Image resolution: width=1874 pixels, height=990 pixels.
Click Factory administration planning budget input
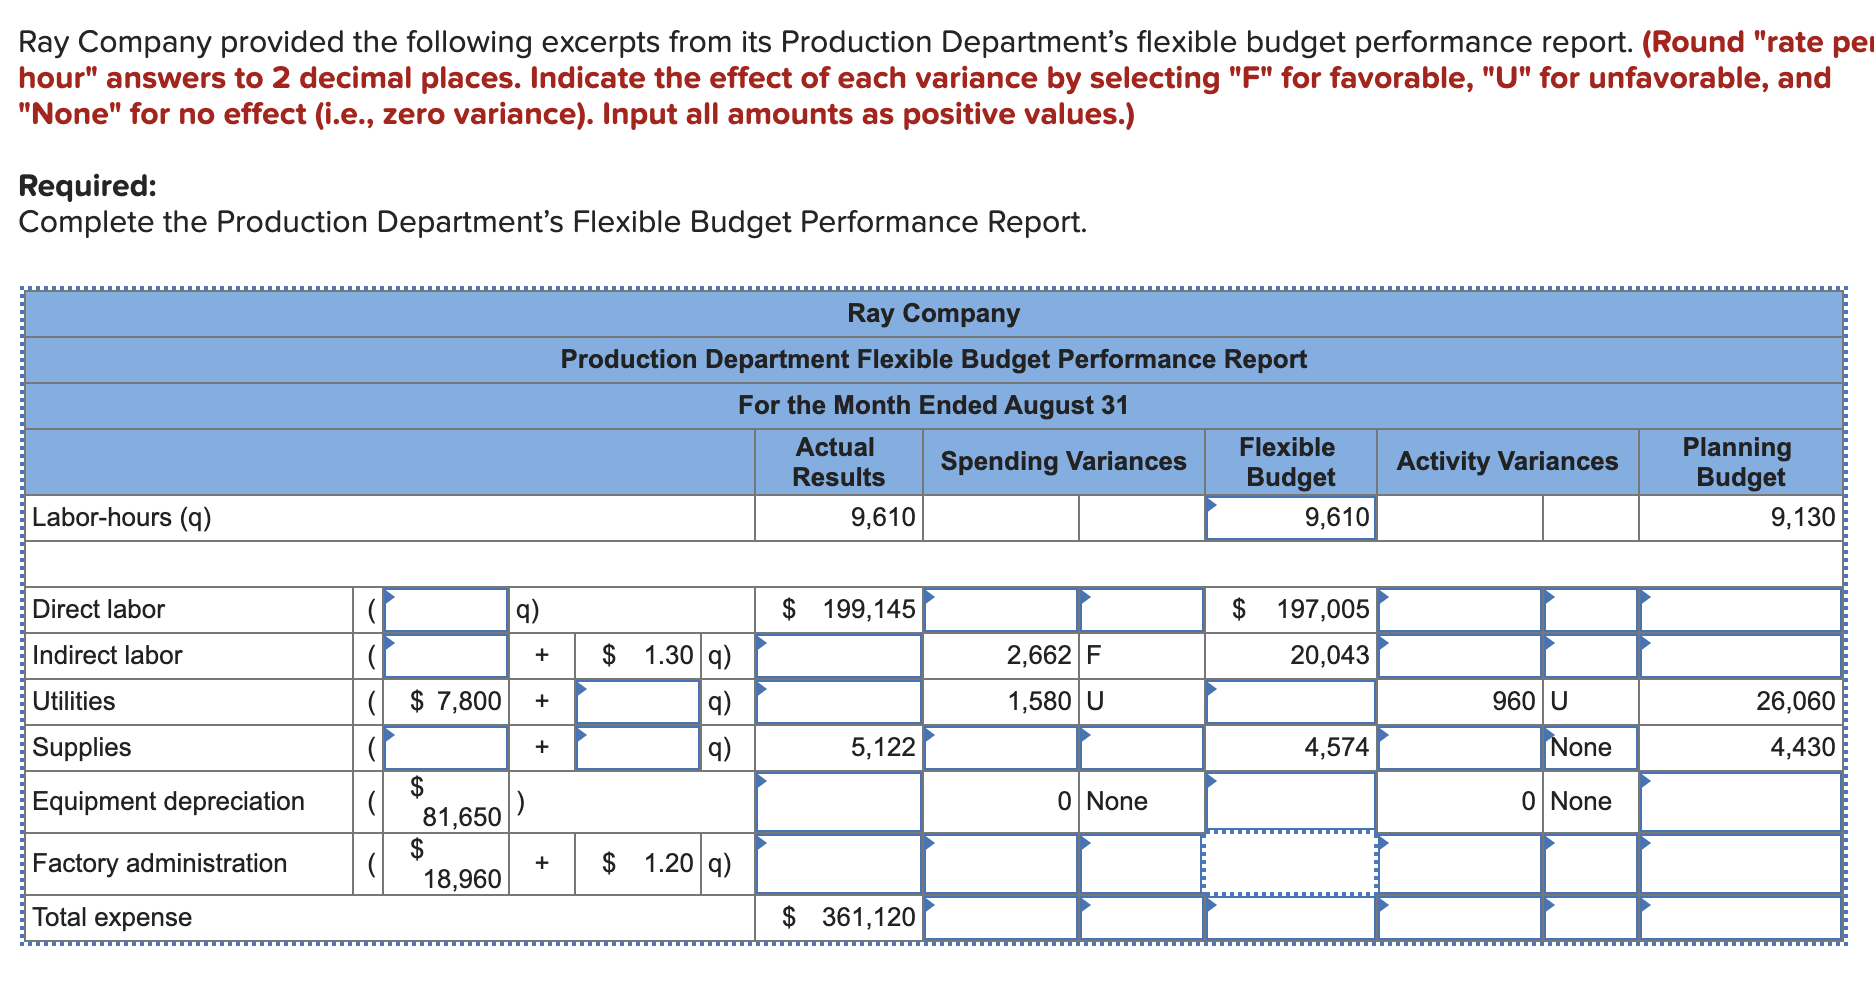[x=1741, y=863]
